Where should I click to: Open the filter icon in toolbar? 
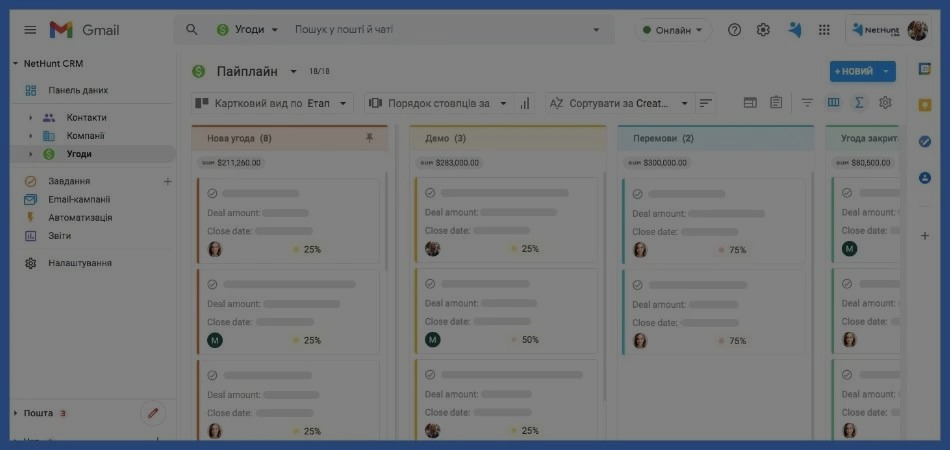pyautogui.click(x=807, y=103)
